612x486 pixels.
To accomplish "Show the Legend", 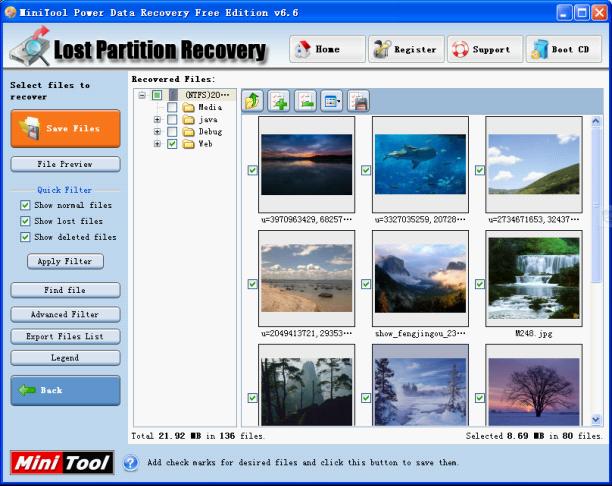I will coord(65,358).
